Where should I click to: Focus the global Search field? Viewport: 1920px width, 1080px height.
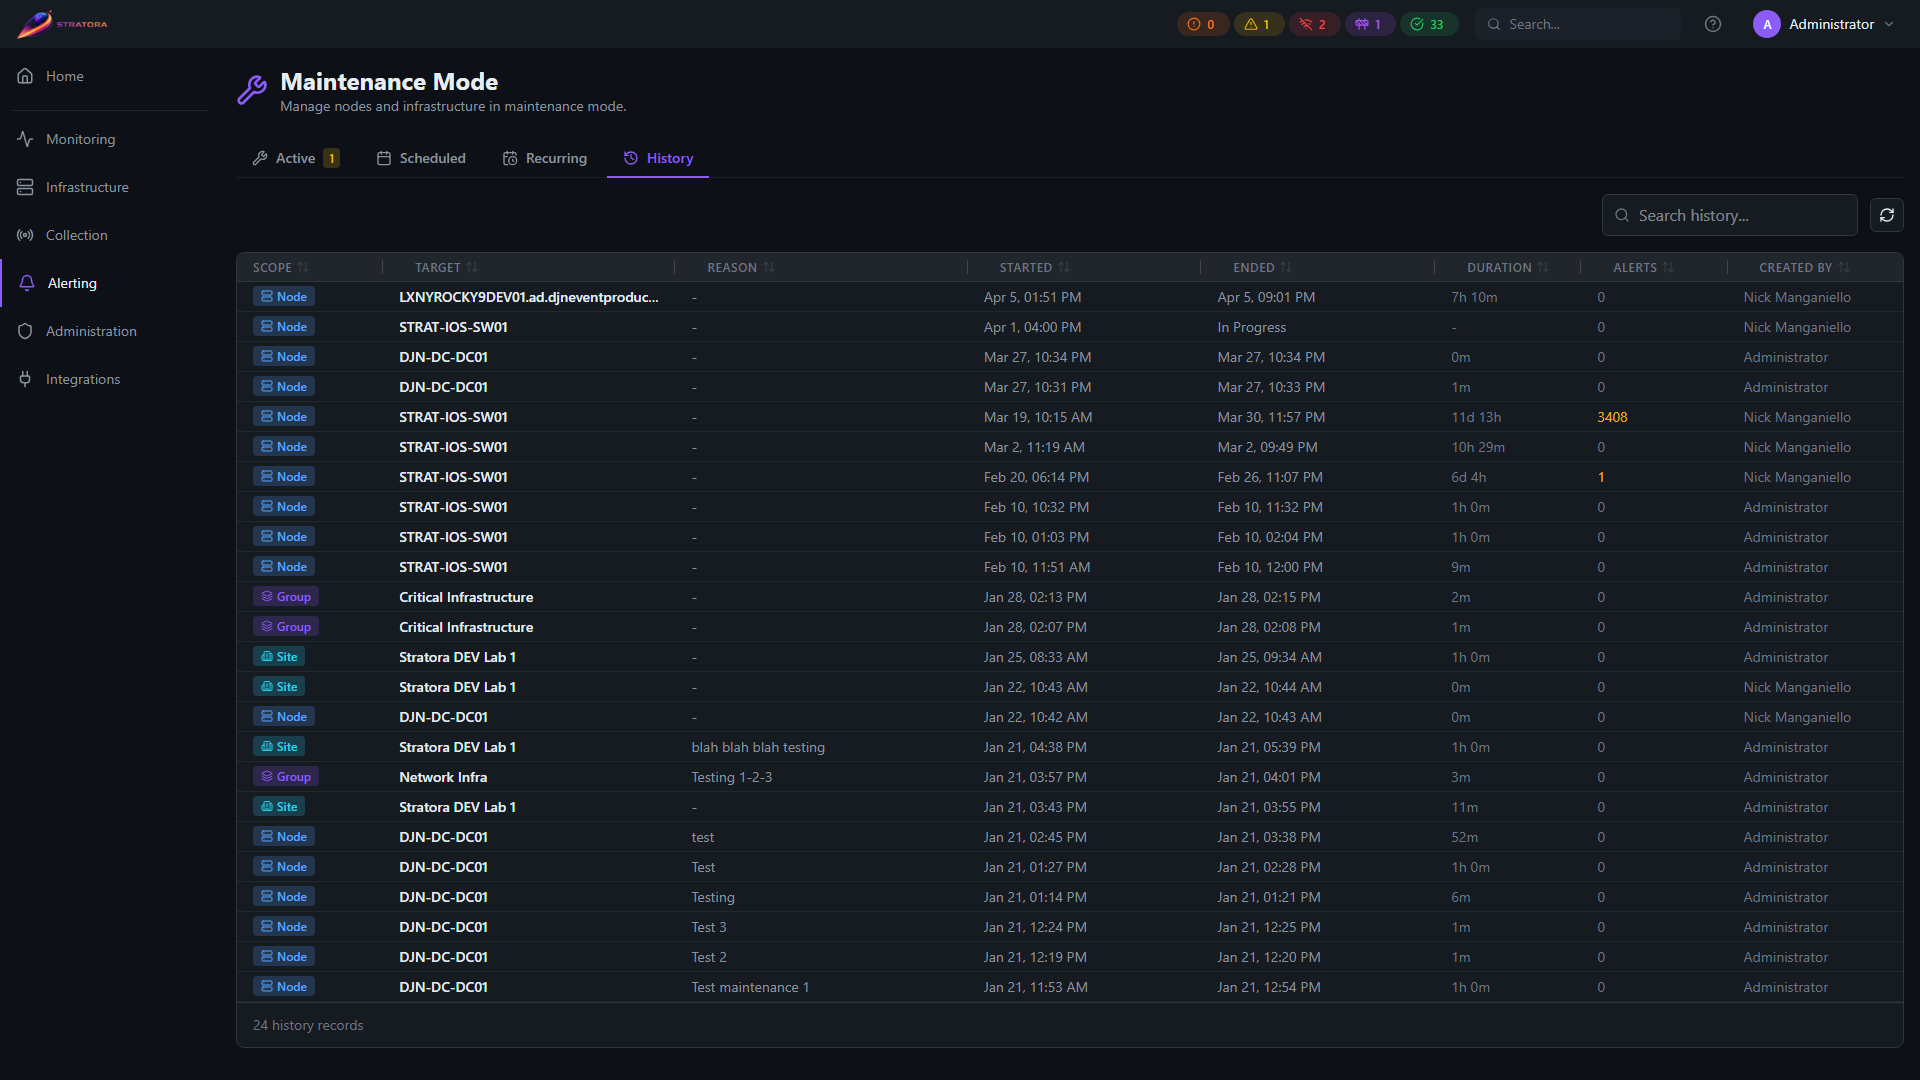1578,24
